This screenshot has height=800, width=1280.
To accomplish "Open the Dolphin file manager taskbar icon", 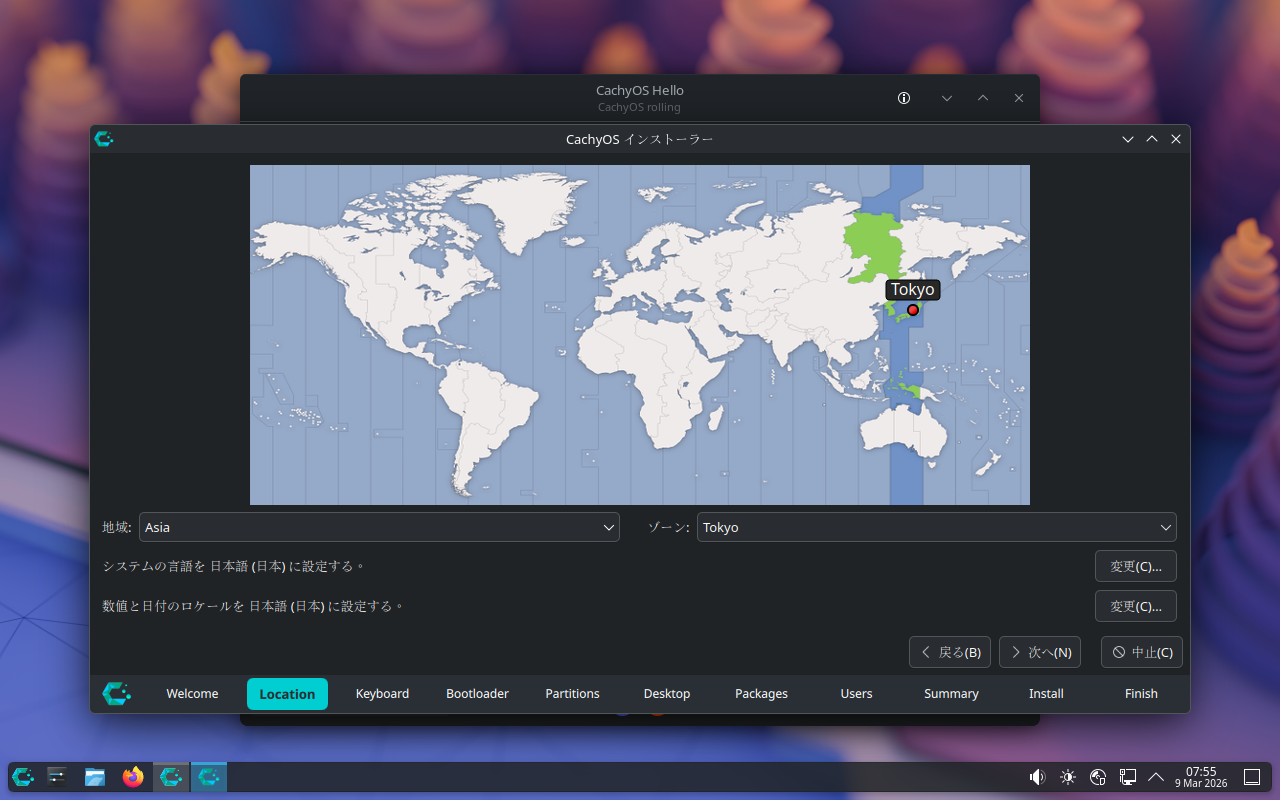I will click(95, 777).
